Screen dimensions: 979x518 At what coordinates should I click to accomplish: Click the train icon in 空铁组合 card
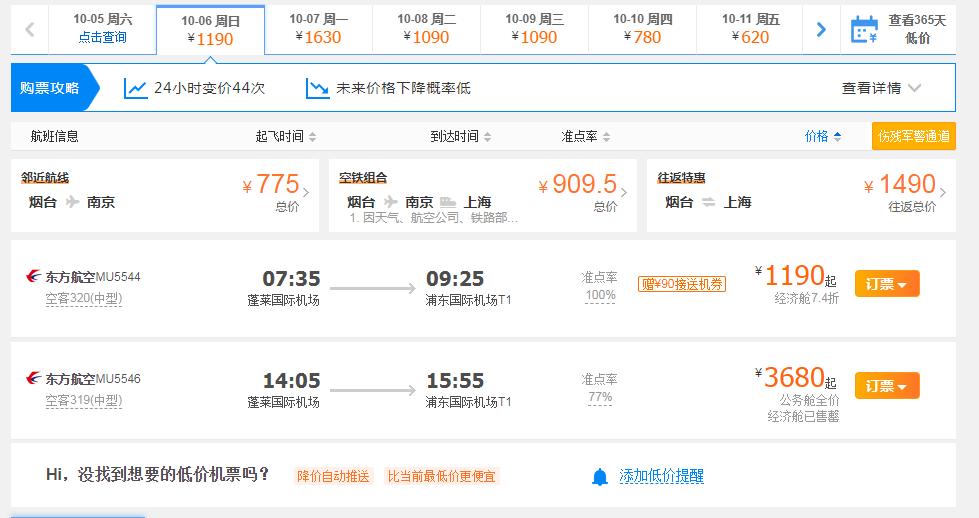coord(448,202)
